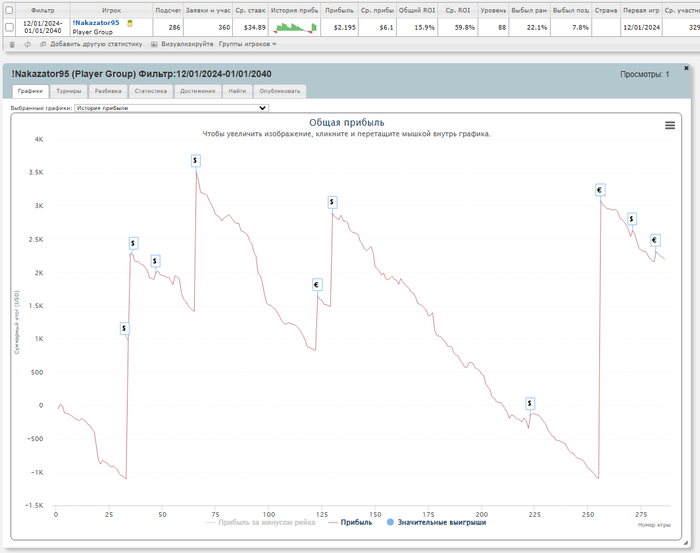
Task: Click the Просмотры: 1 label
Action: 644,75
